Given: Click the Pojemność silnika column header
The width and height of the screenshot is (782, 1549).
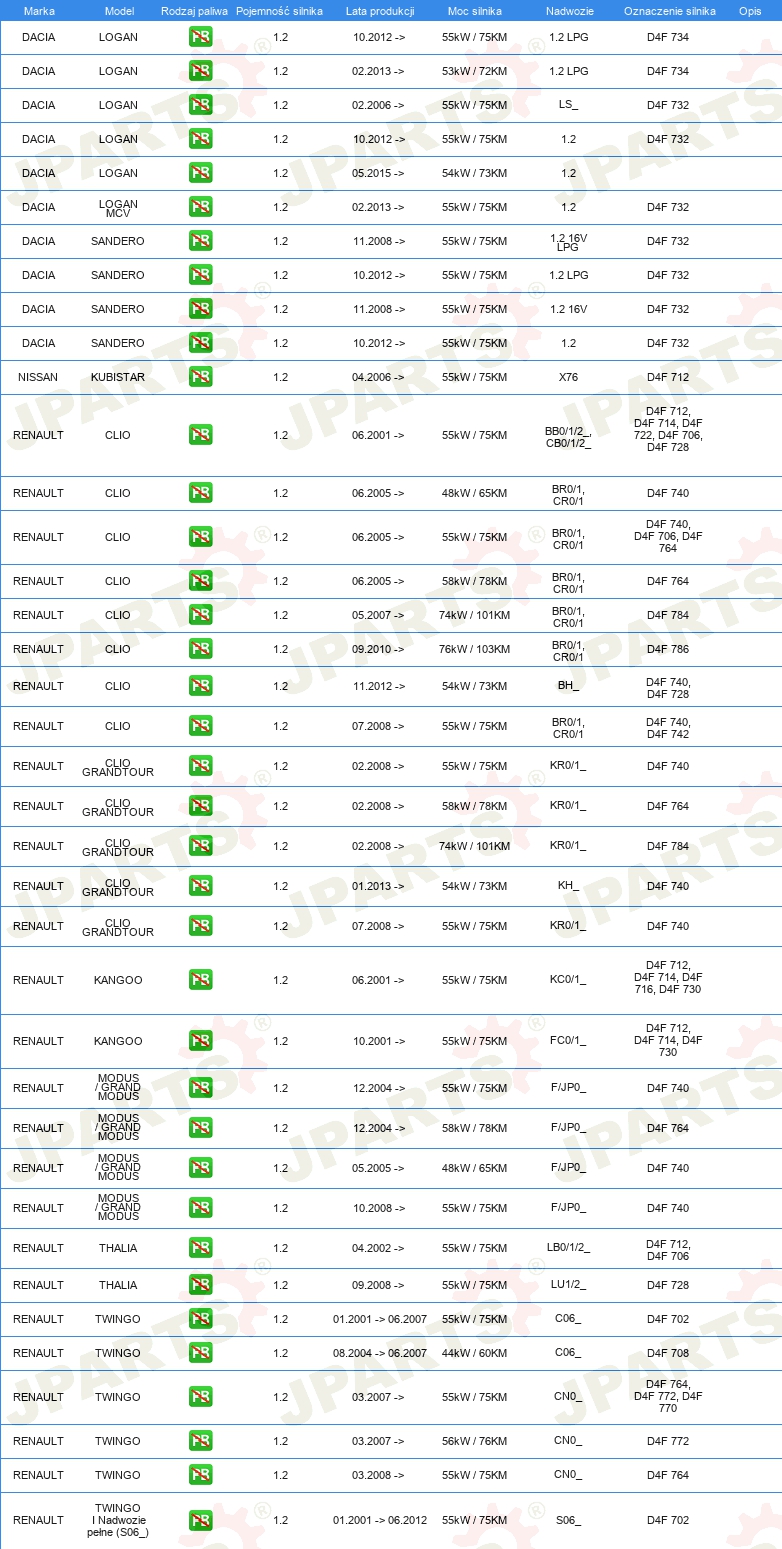Looking at the screenshot, I should pos(280,10).
